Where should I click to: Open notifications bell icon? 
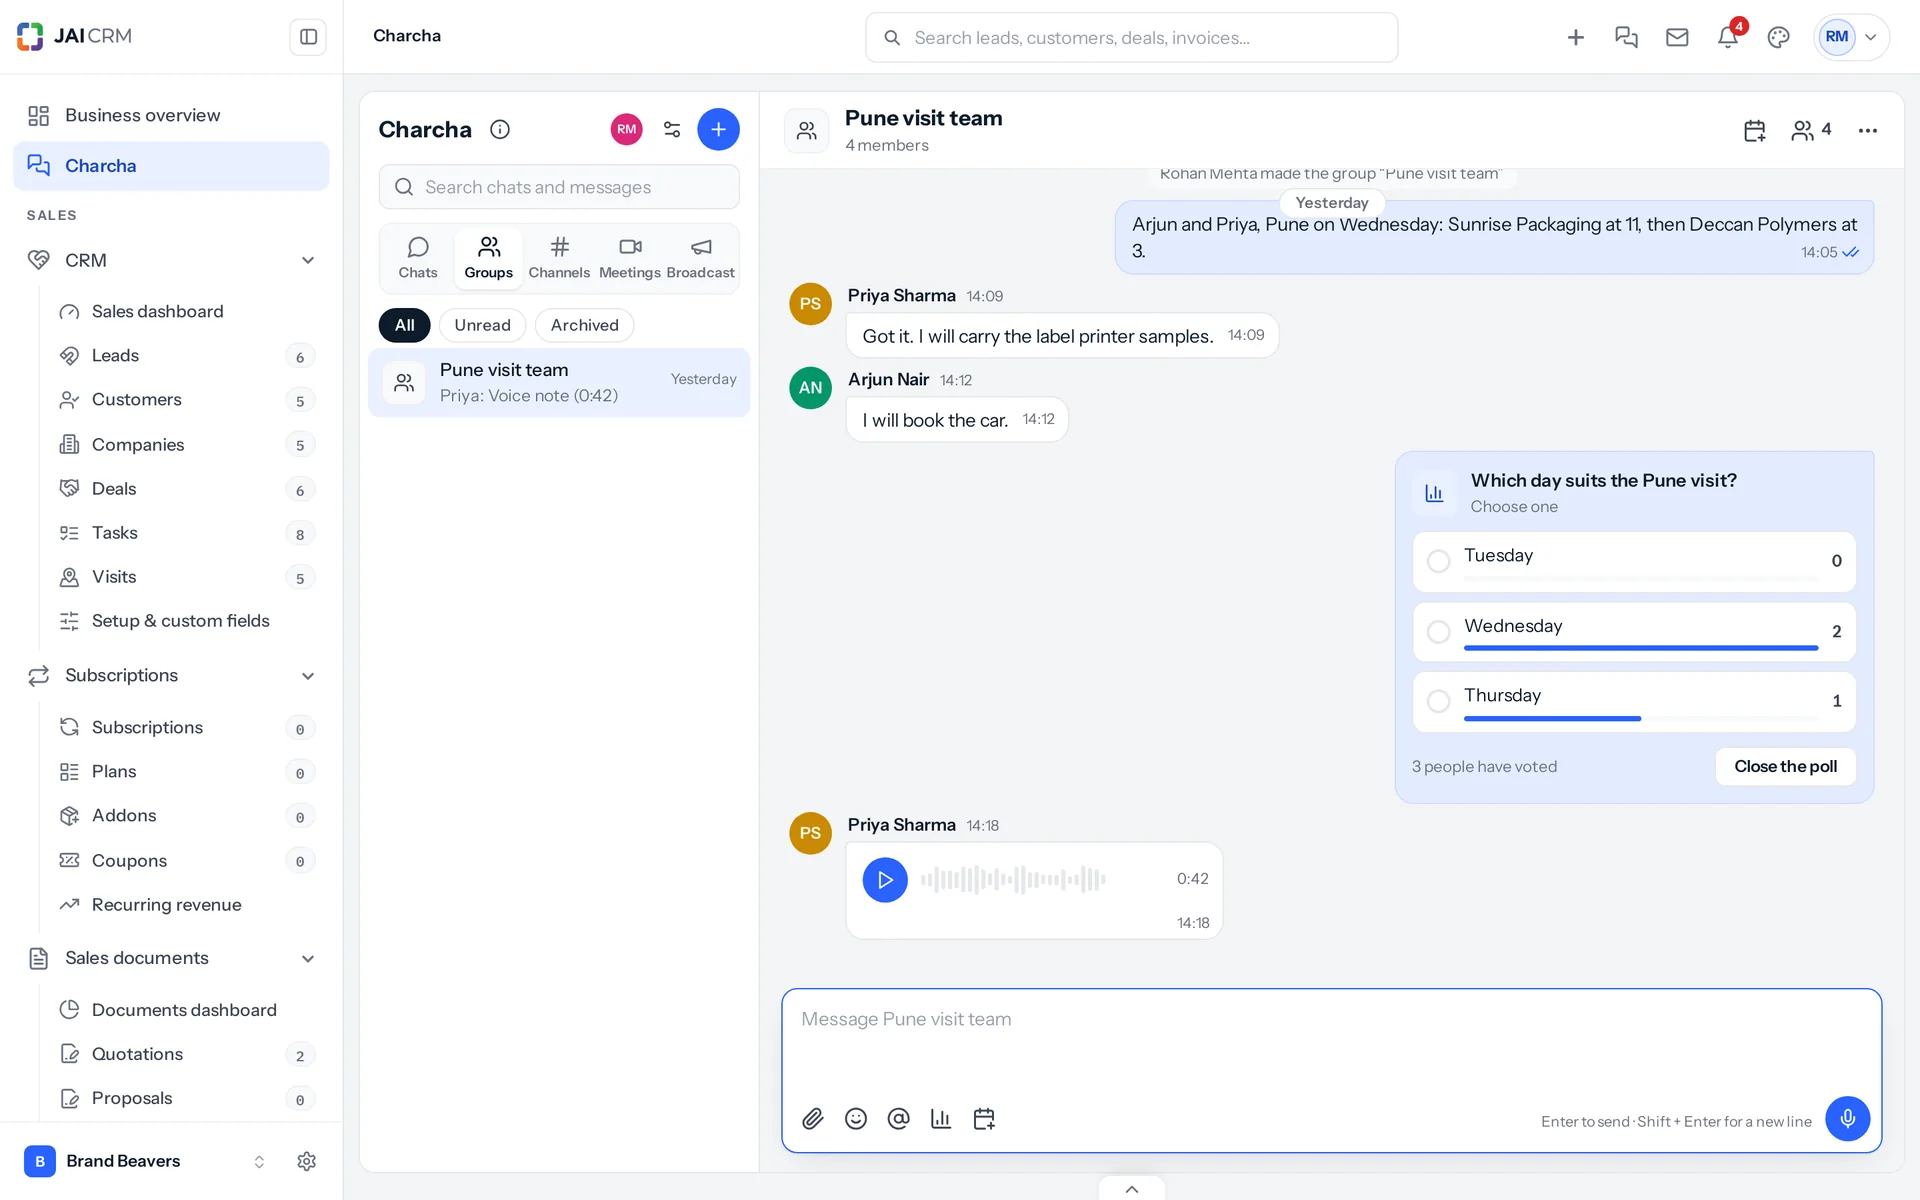tap(1727, 37)
